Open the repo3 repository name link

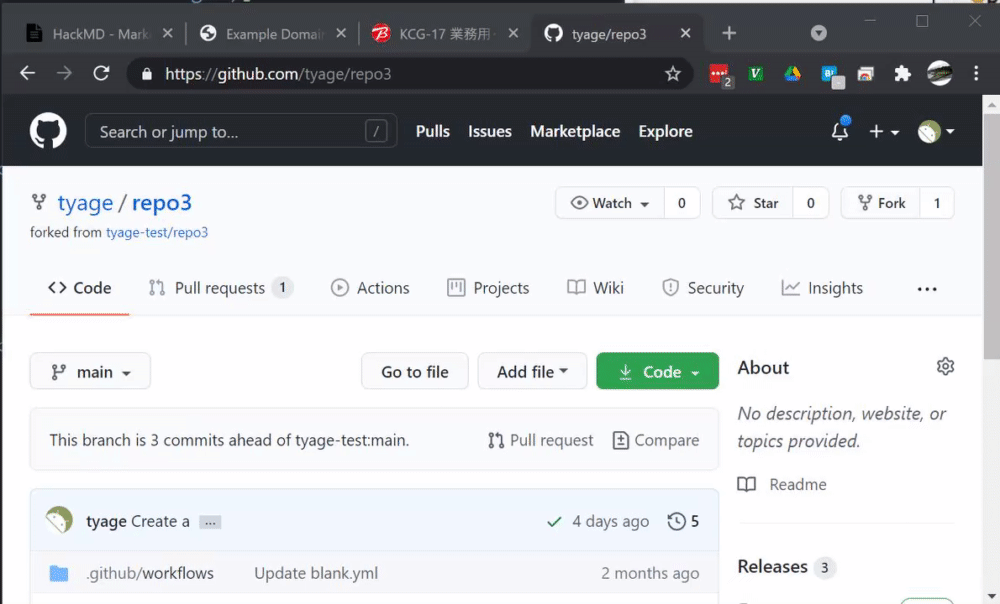pos(161,203)
